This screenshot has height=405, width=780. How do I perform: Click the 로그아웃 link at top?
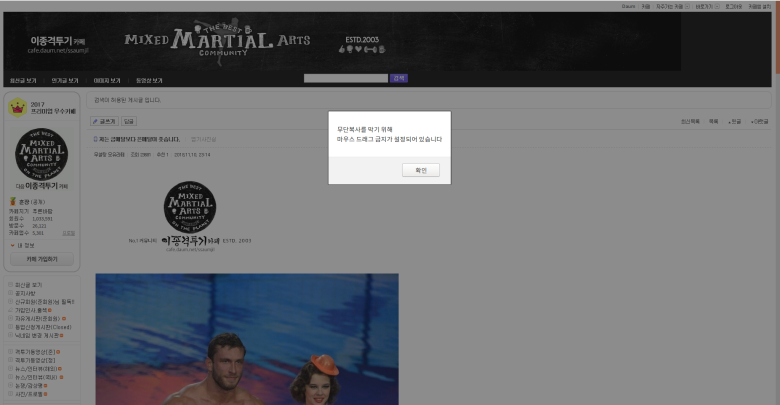pyautogui.click(x=733, y=6)
